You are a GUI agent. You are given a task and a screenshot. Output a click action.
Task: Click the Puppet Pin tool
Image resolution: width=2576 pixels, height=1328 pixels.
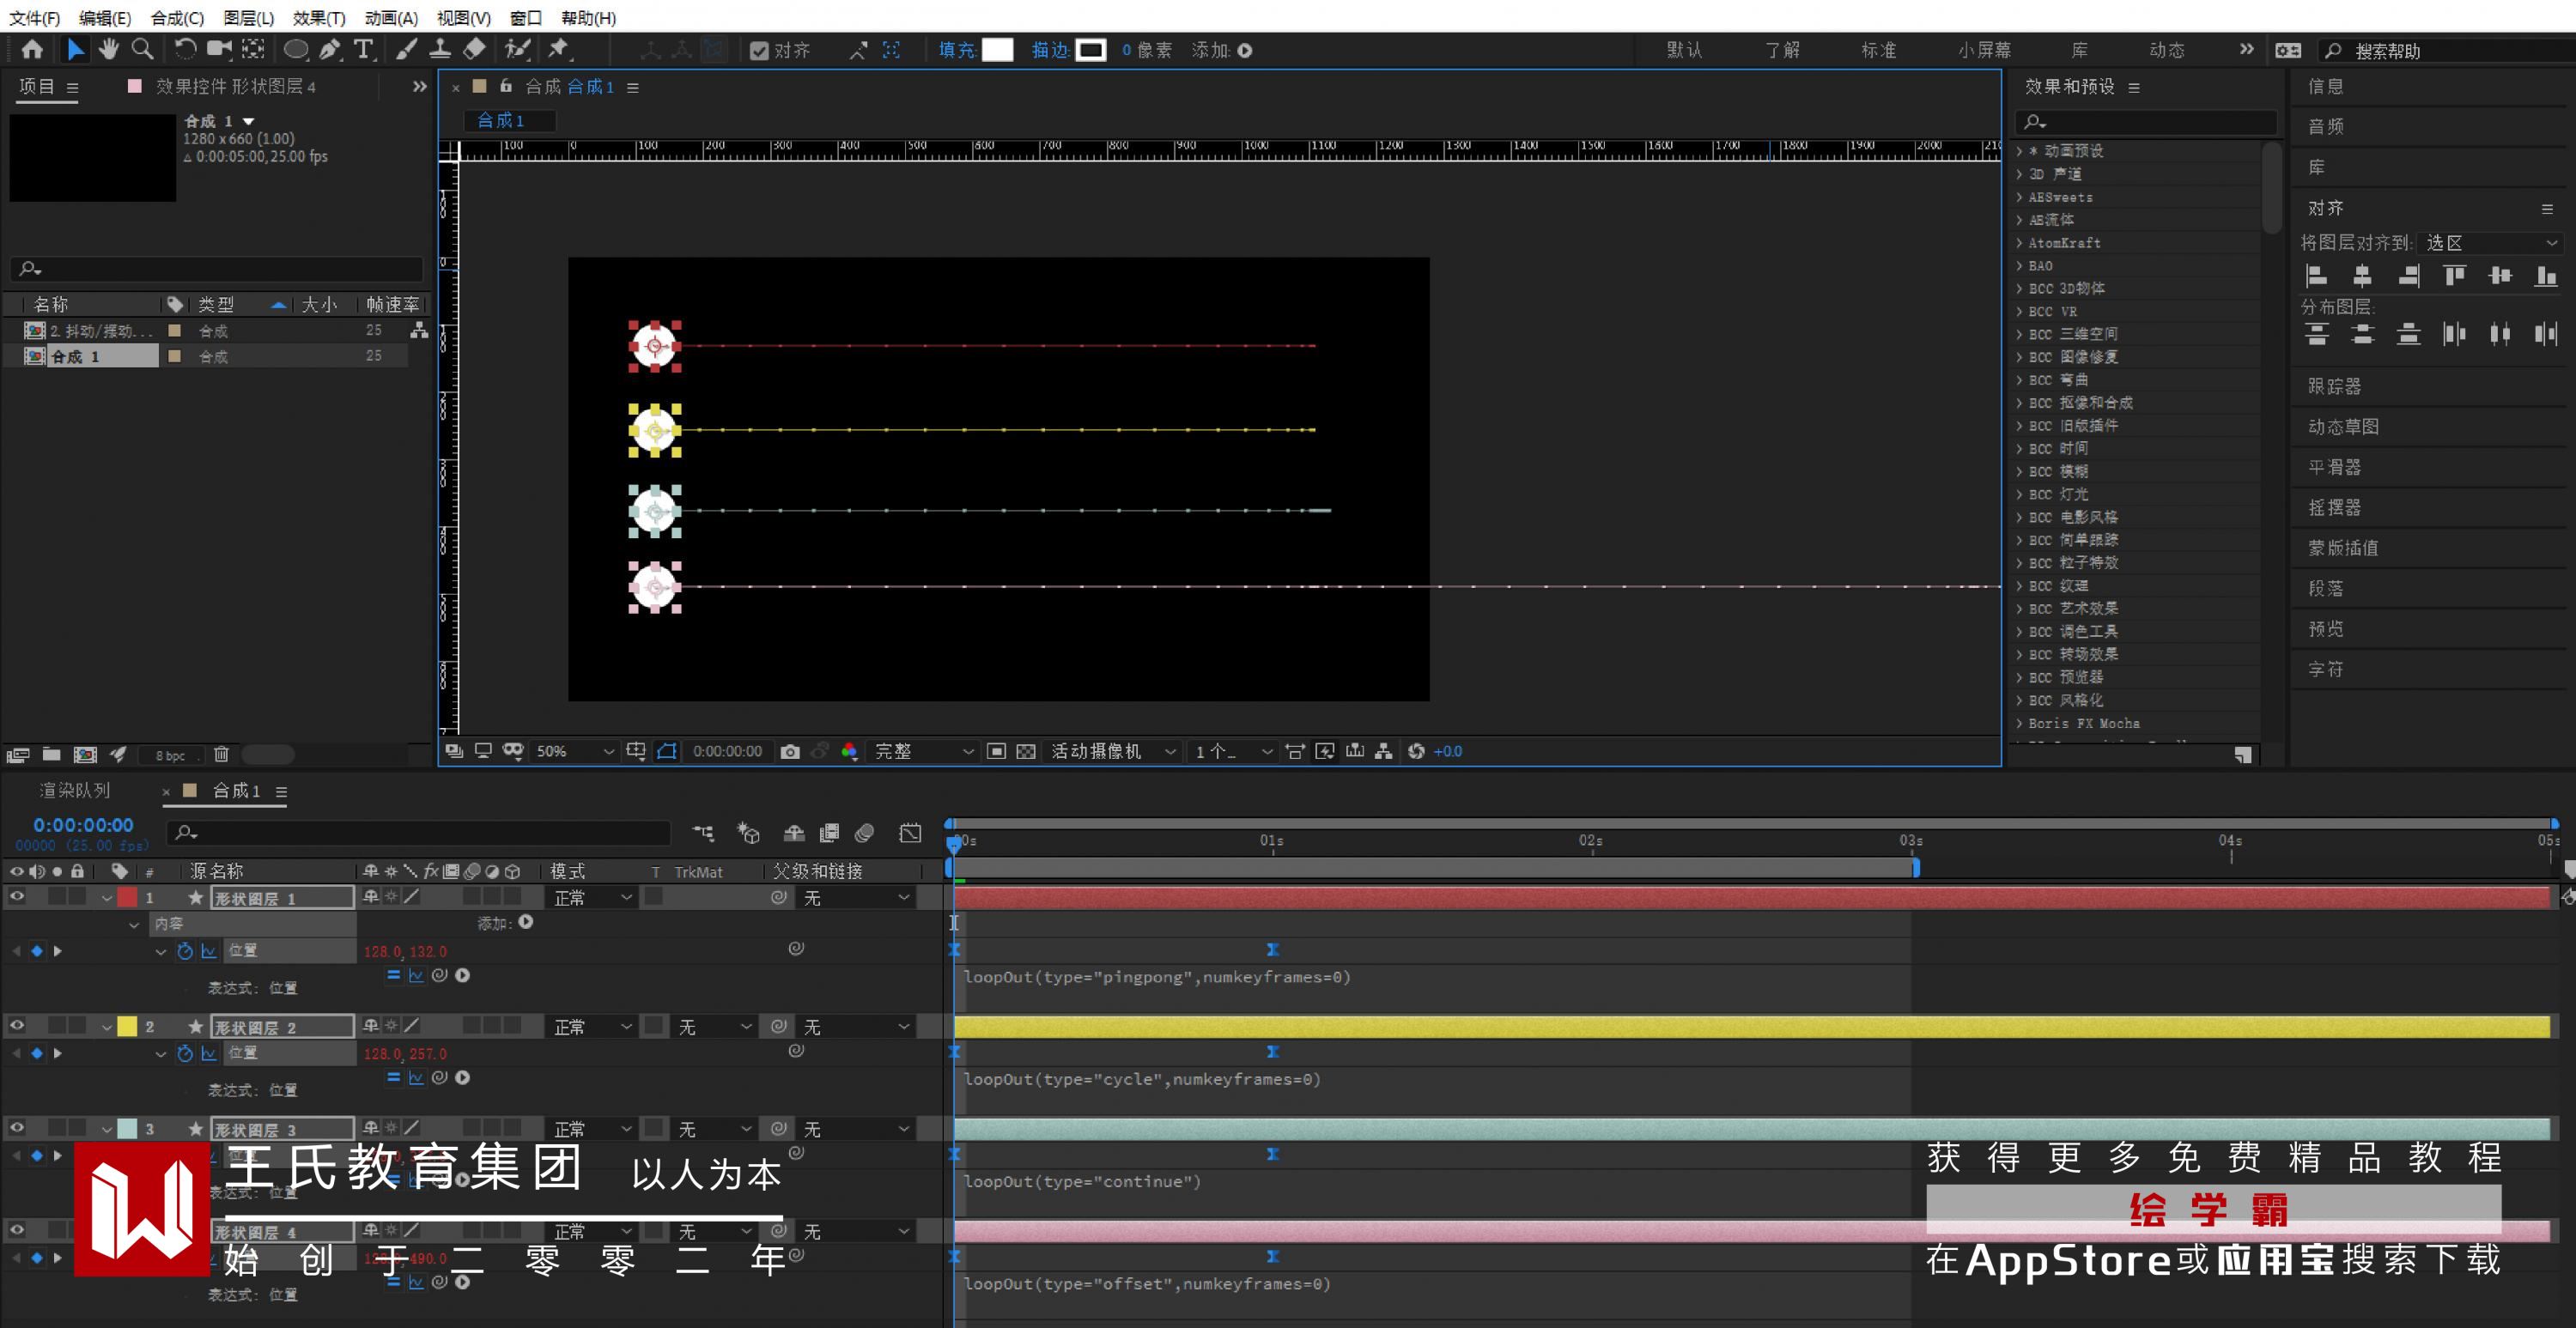558,49
